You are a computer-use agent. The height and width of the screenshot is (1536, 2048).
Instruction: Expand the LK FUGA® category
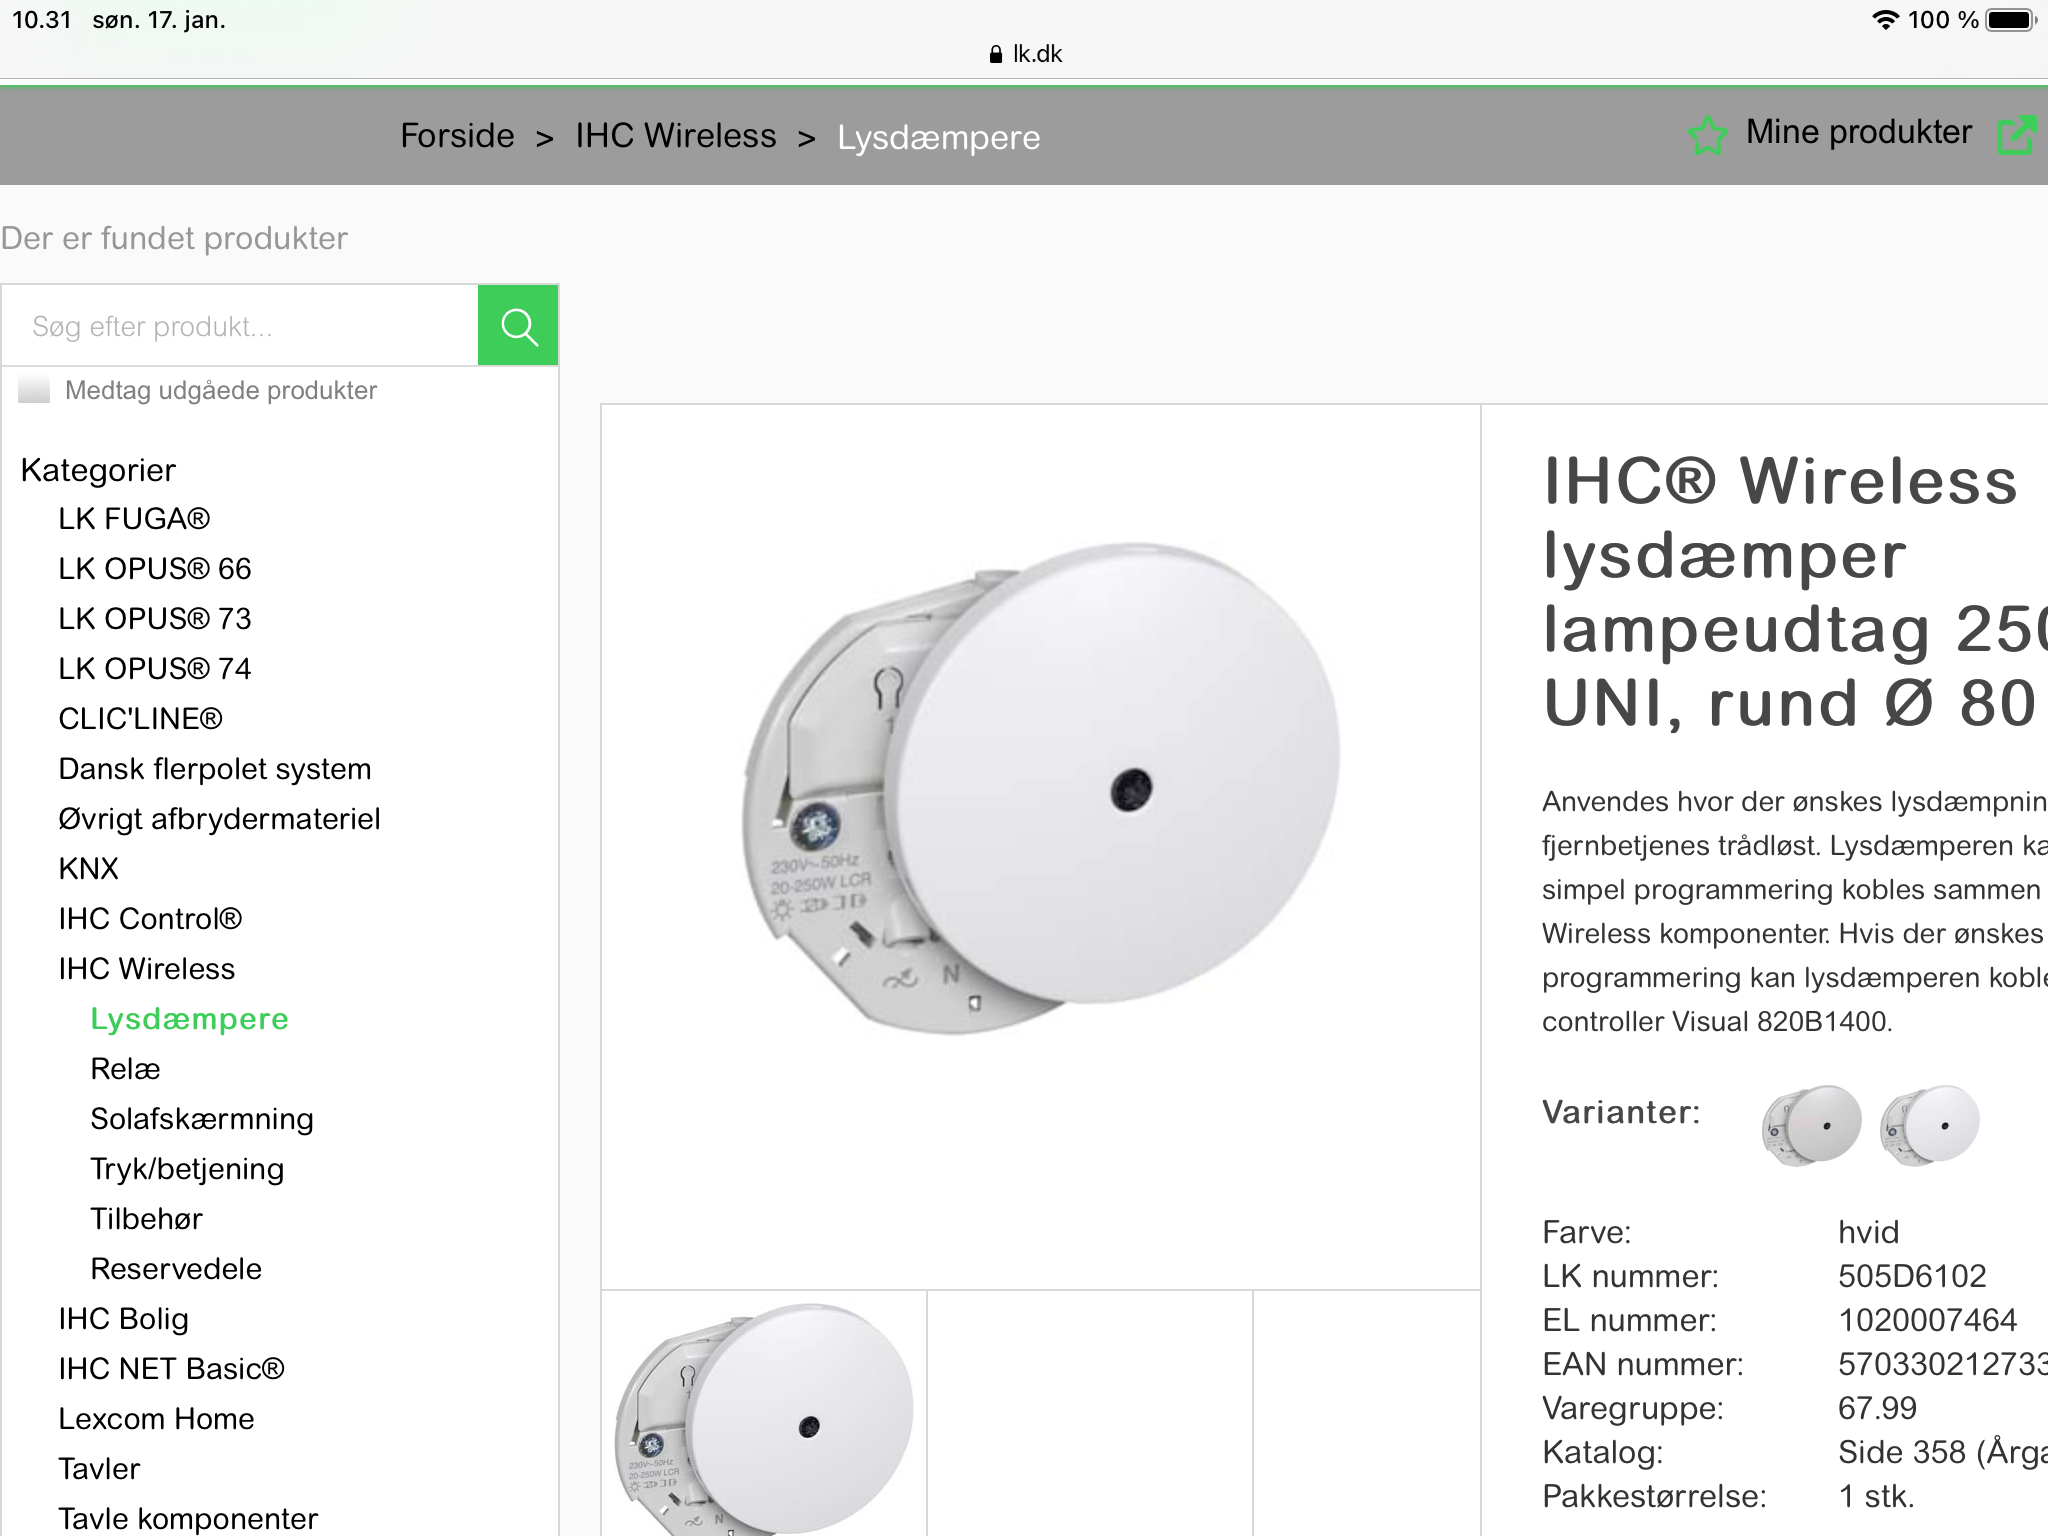point(134,519)
